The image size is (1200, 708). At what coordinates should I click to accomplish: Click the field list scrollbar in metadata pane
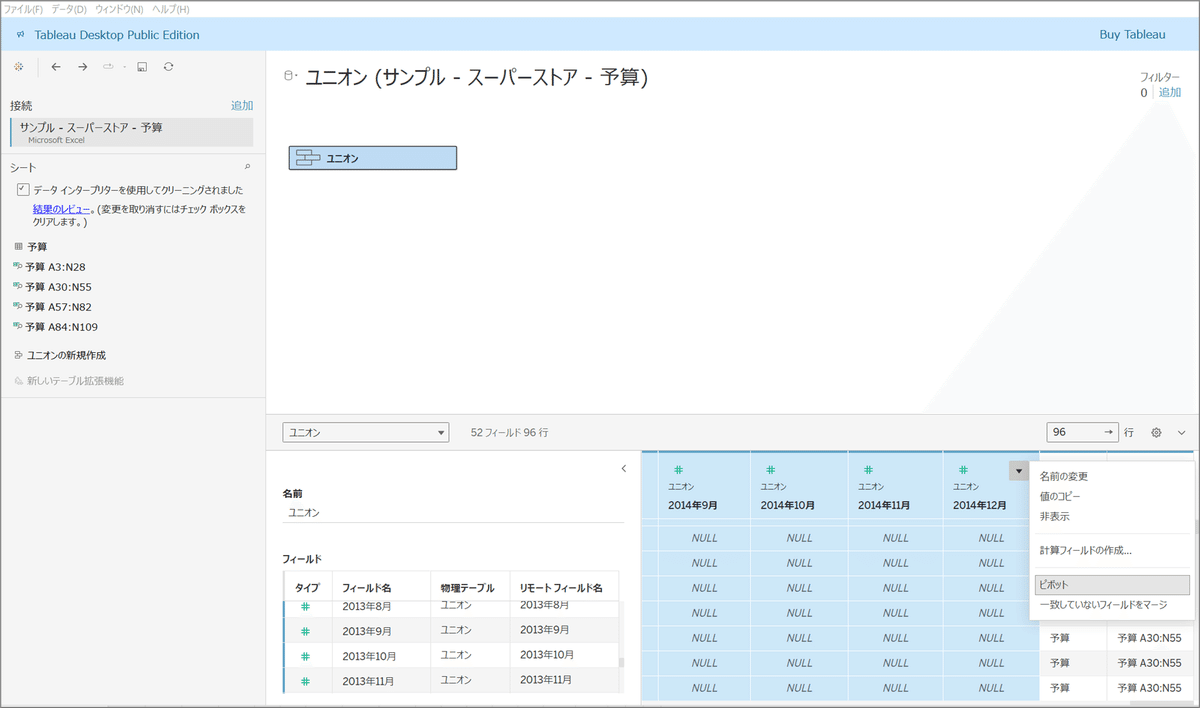[x=621, y=662]
